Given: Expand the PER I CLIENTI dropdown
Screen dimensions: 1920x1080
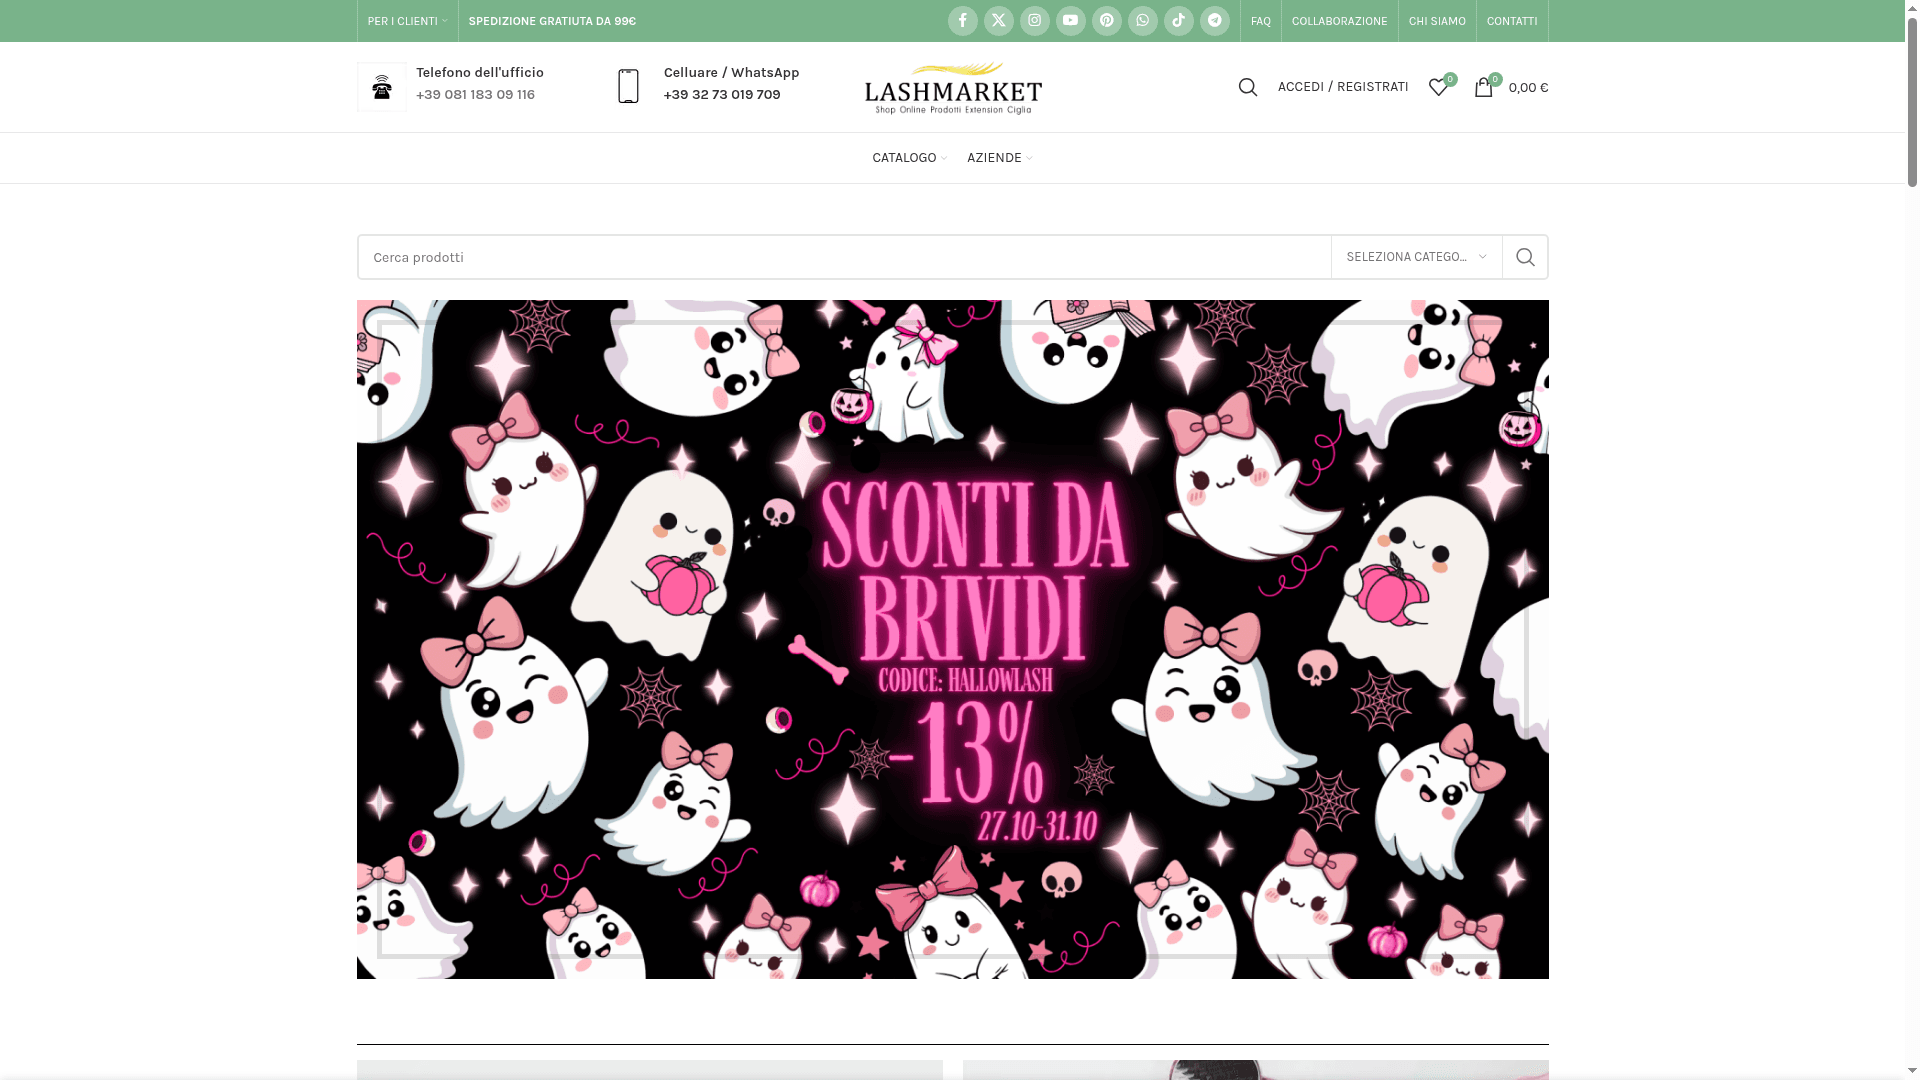Looking at the screenshot, I should click(x=406, y=20).
